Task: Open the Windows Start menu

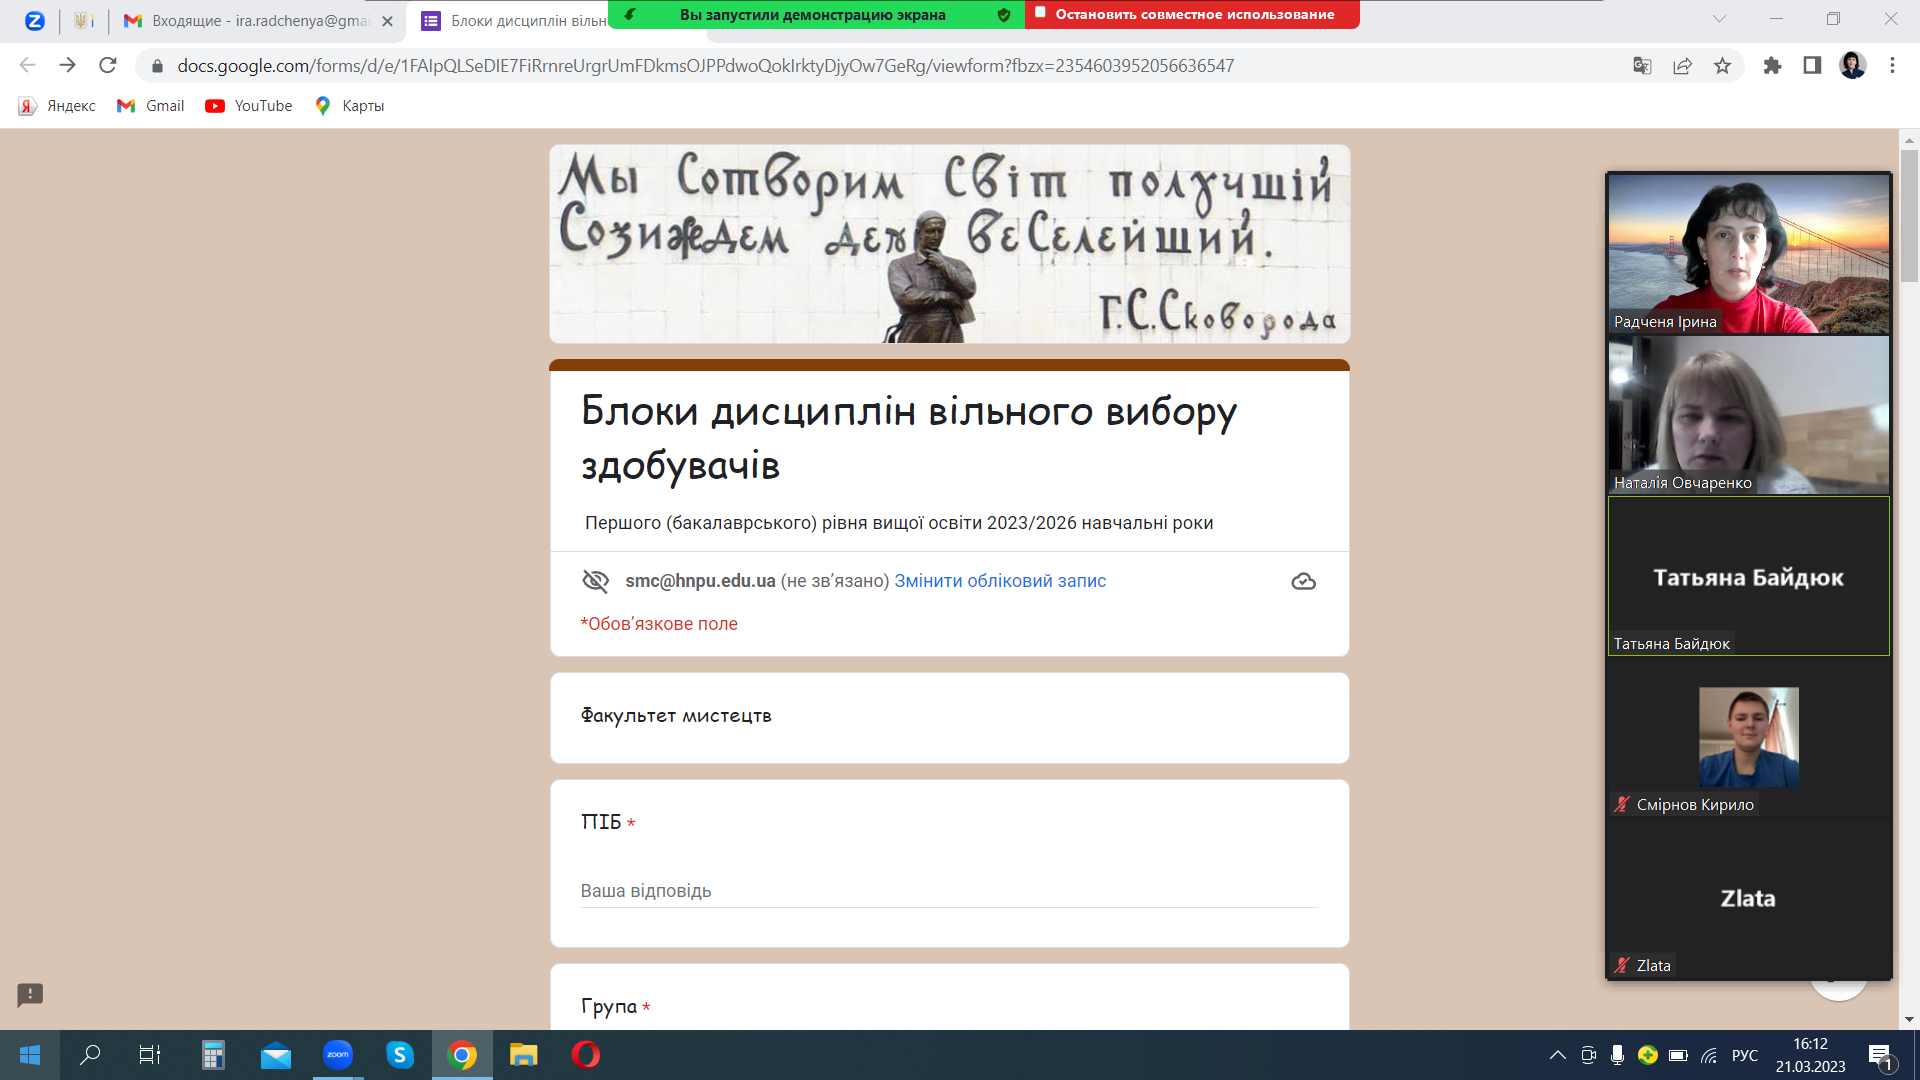Action: point(30,1055)
